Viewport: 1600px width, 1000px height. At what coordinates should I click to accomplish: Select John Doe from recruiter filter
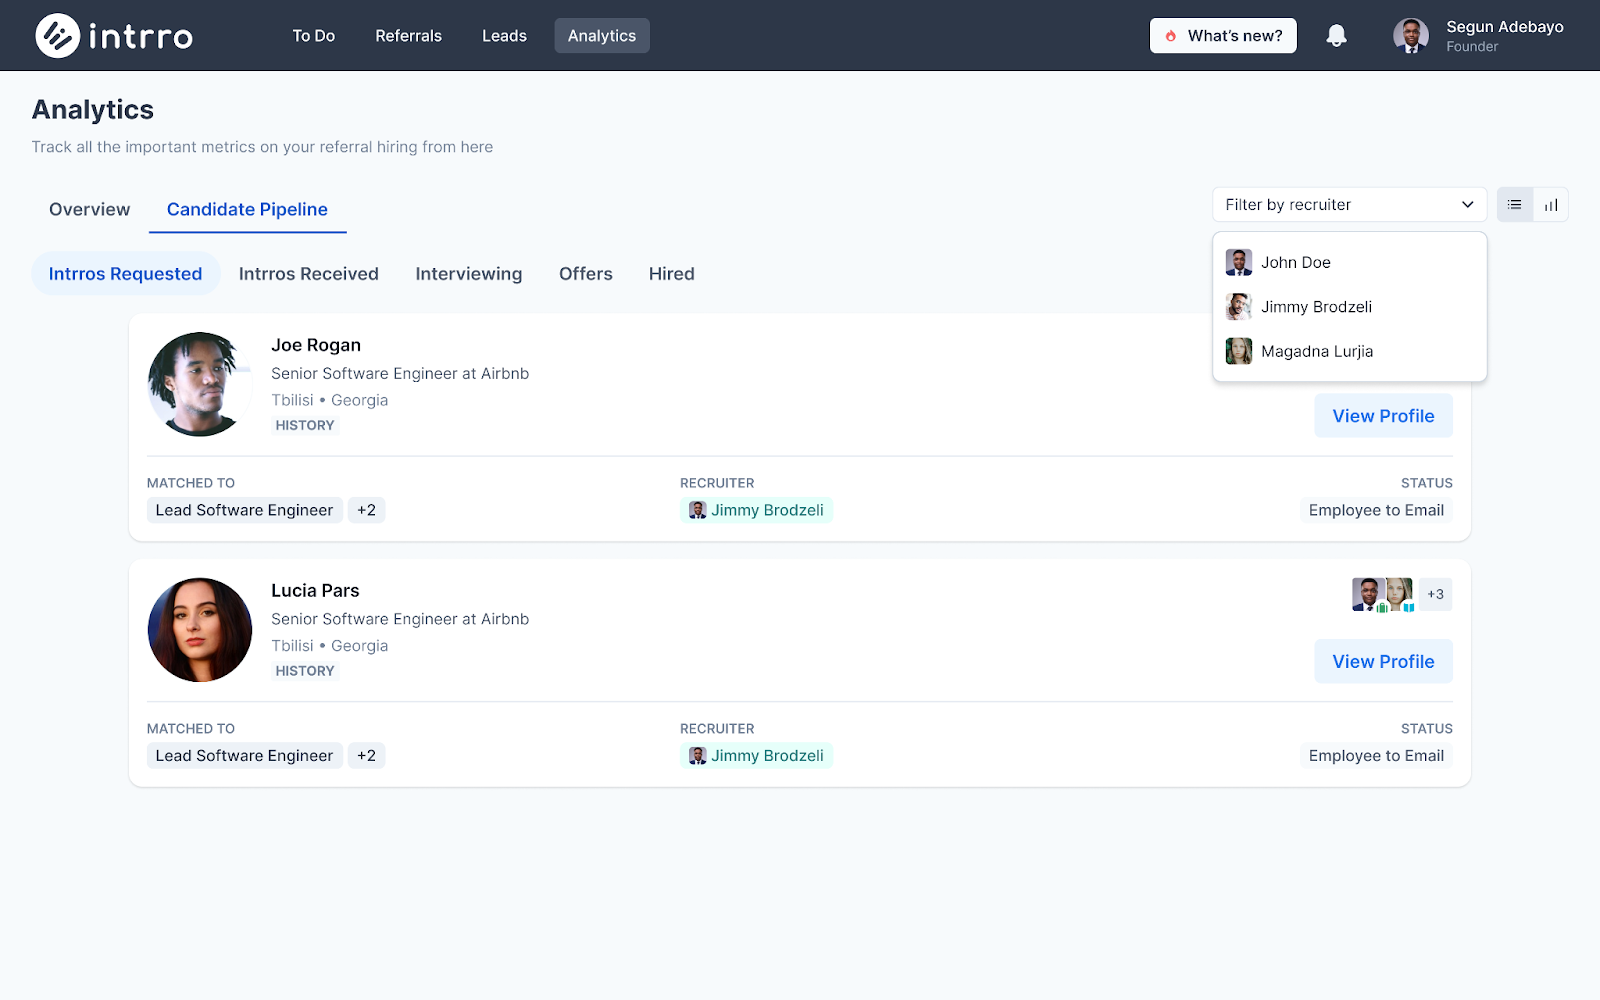click(1350, 262)
